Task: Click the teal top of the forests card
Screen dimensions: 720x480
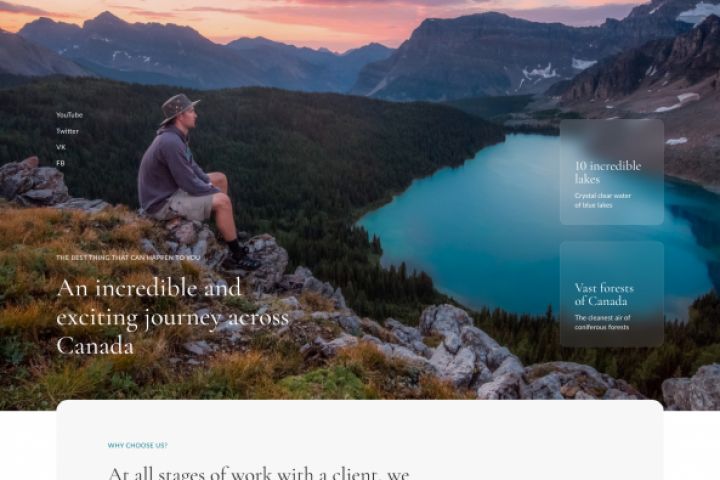Action: [612, 260]
